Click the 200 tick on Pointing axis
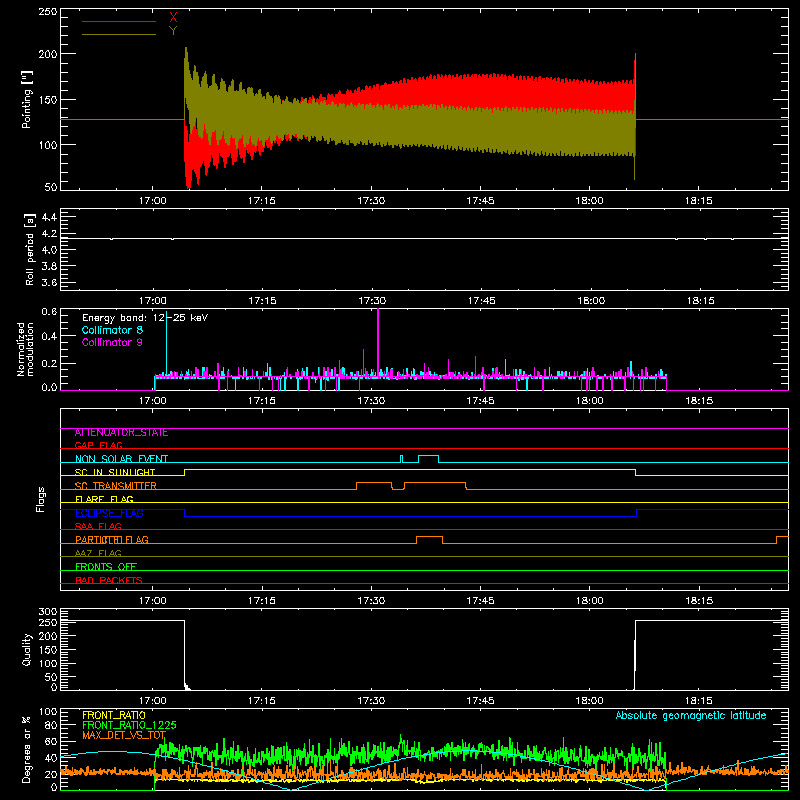800x800 pixels. (x=47, y=54)
